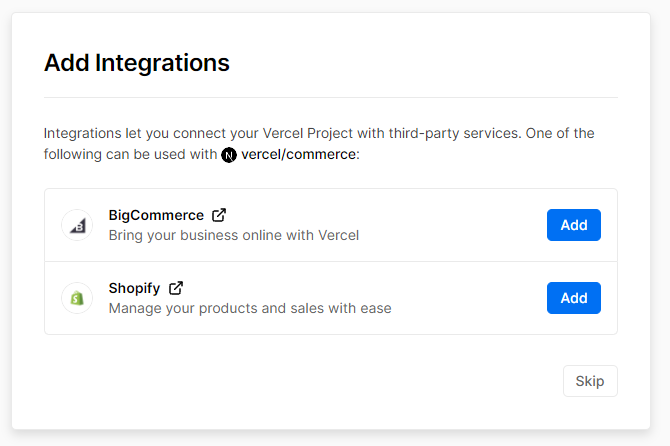Click the vercel/commerce repository name
The height and width of the screenshot is (446, 670).
point(298,155)
